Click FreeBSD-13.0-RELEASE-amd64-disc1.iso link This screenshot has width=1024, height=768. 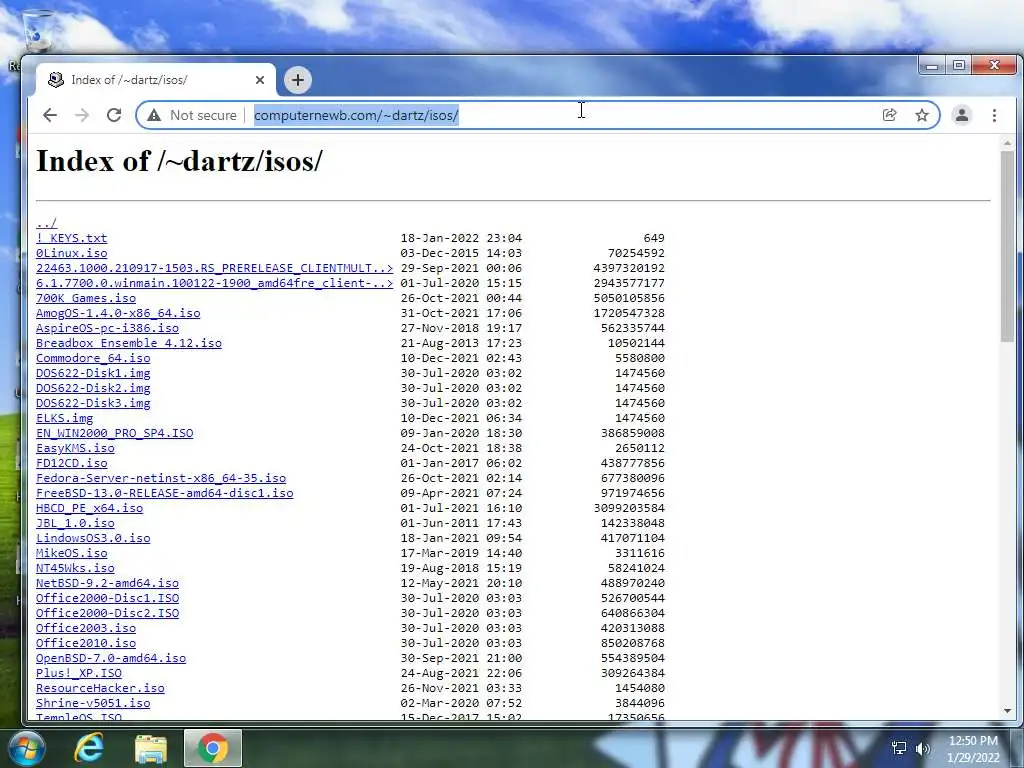pyautogui.click(x=165, y=494)
